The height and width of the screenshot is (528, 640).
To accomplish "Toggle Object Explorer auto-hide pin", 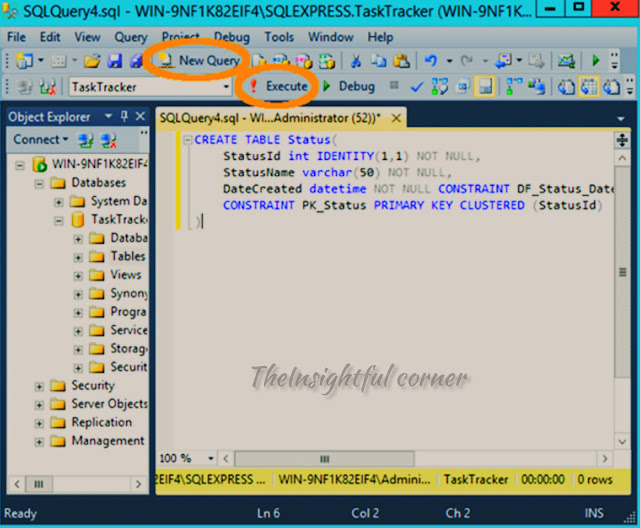I will click(x=124, y=117).
